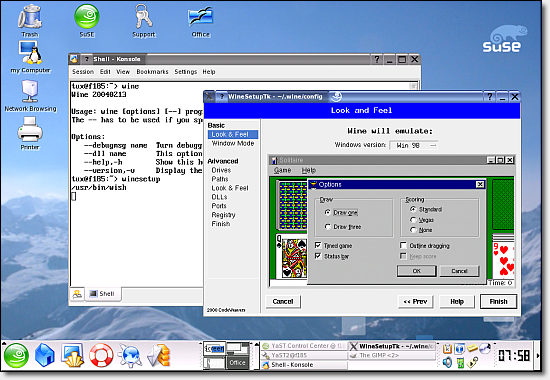
Task: Open the SuSE desktop icon
Action: [87, 20]
